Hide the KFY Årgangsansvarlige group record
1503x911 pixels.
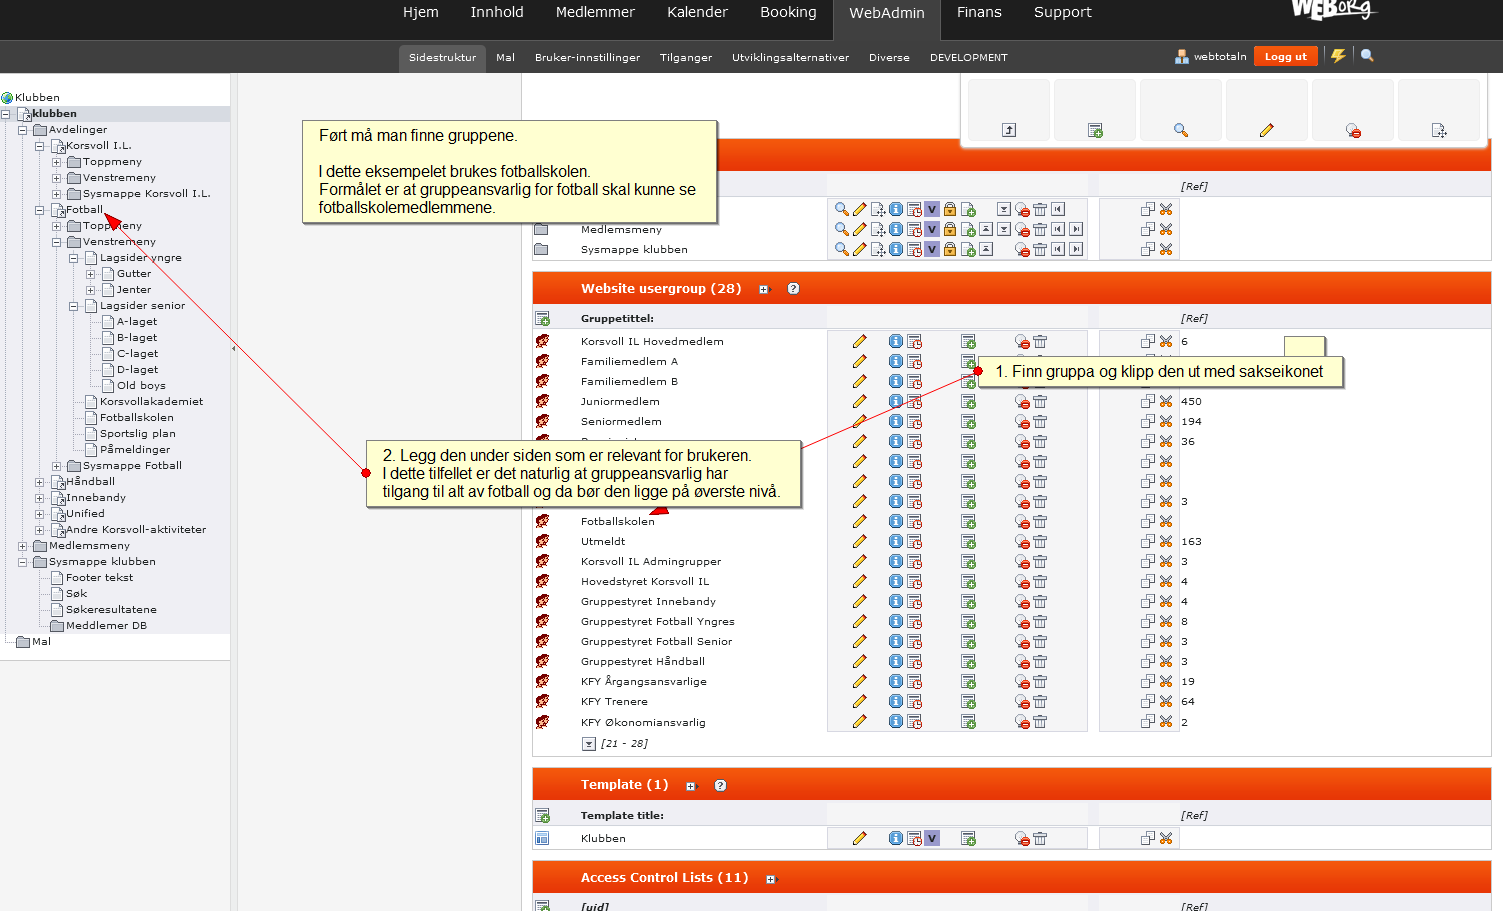pyautogui.click(x=1022, y=681)
